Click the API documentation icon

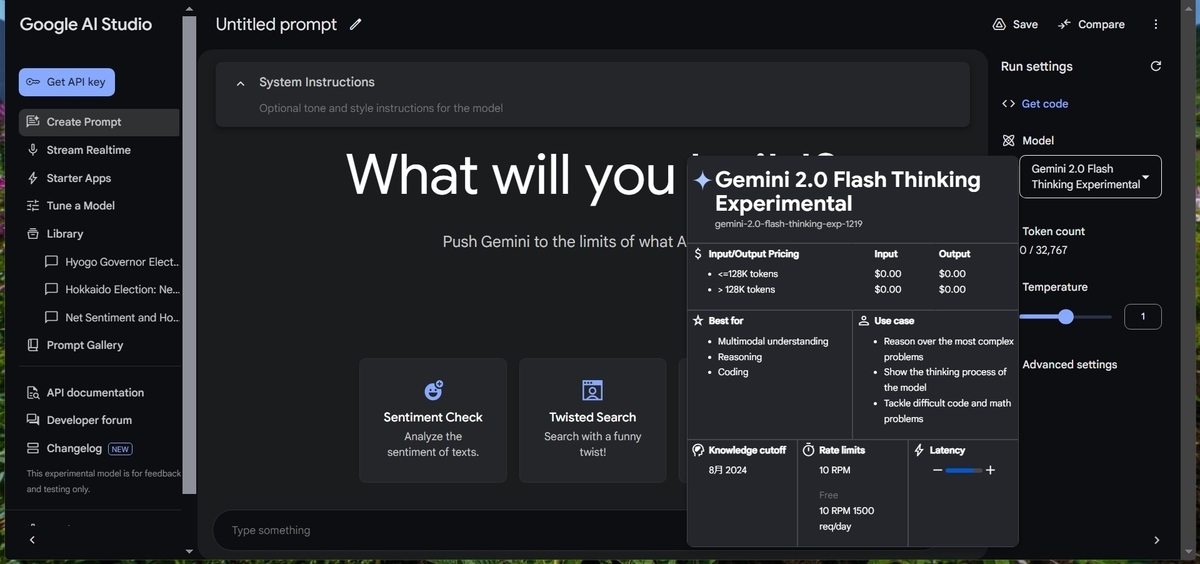tap(33, 393)
